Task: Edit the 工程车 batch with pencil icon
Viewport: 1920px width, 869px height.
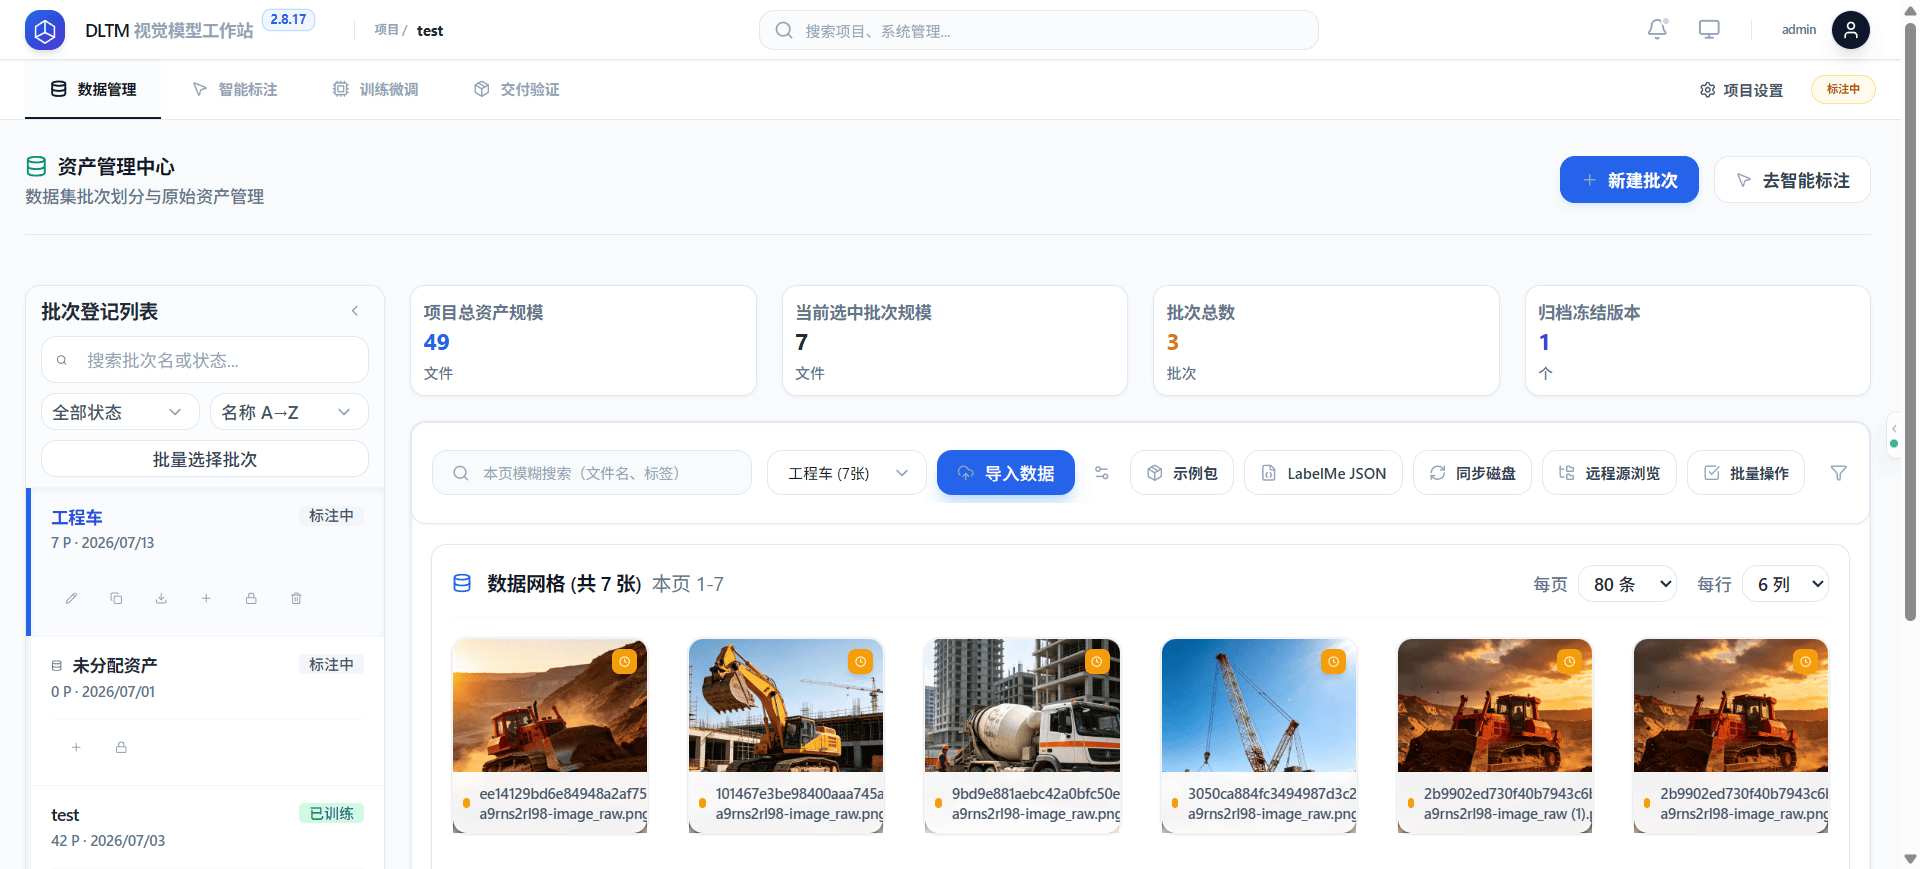Action: (x=71, y=598)
